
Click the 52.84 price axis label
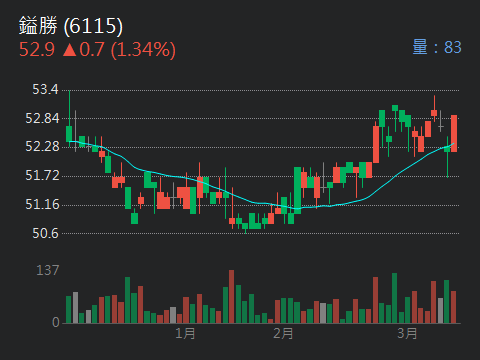pyautogui.click(x=42, y=118)
